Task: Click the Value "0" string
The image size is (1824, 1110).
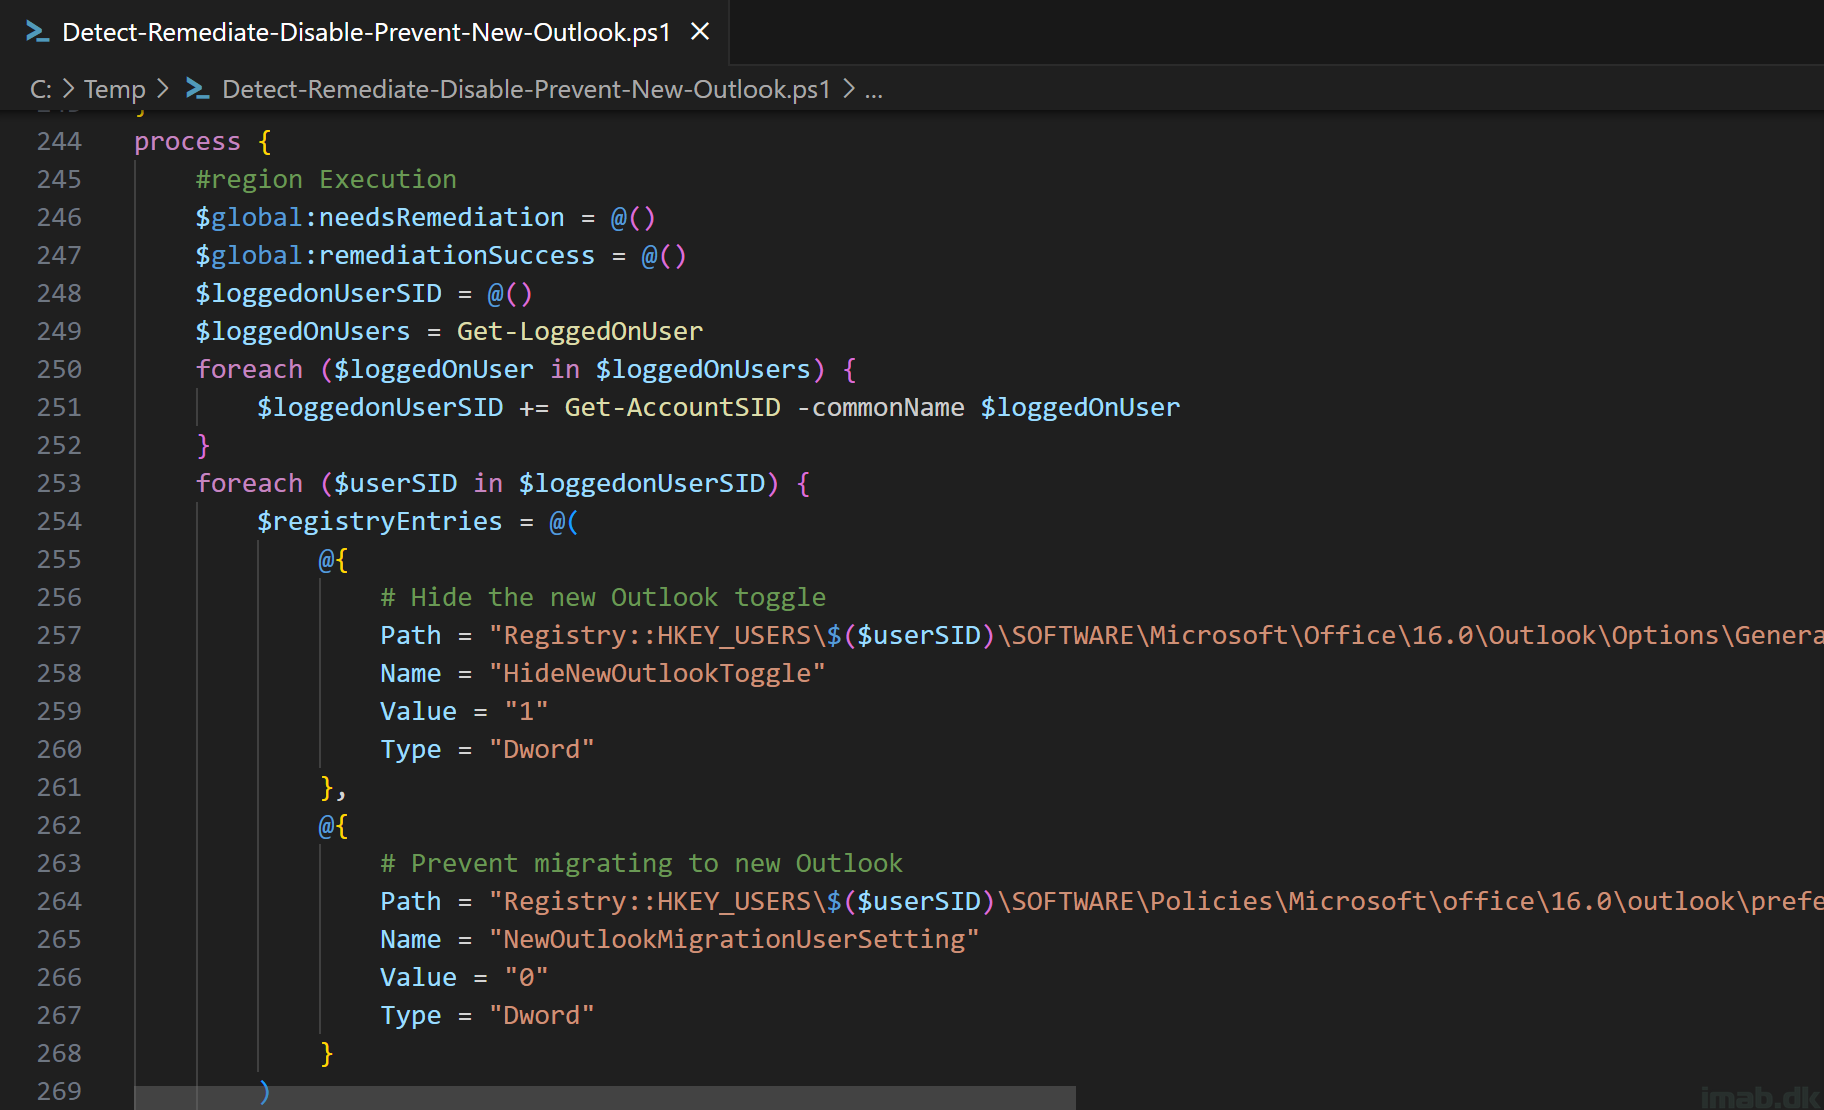Action: coord(526,978)
